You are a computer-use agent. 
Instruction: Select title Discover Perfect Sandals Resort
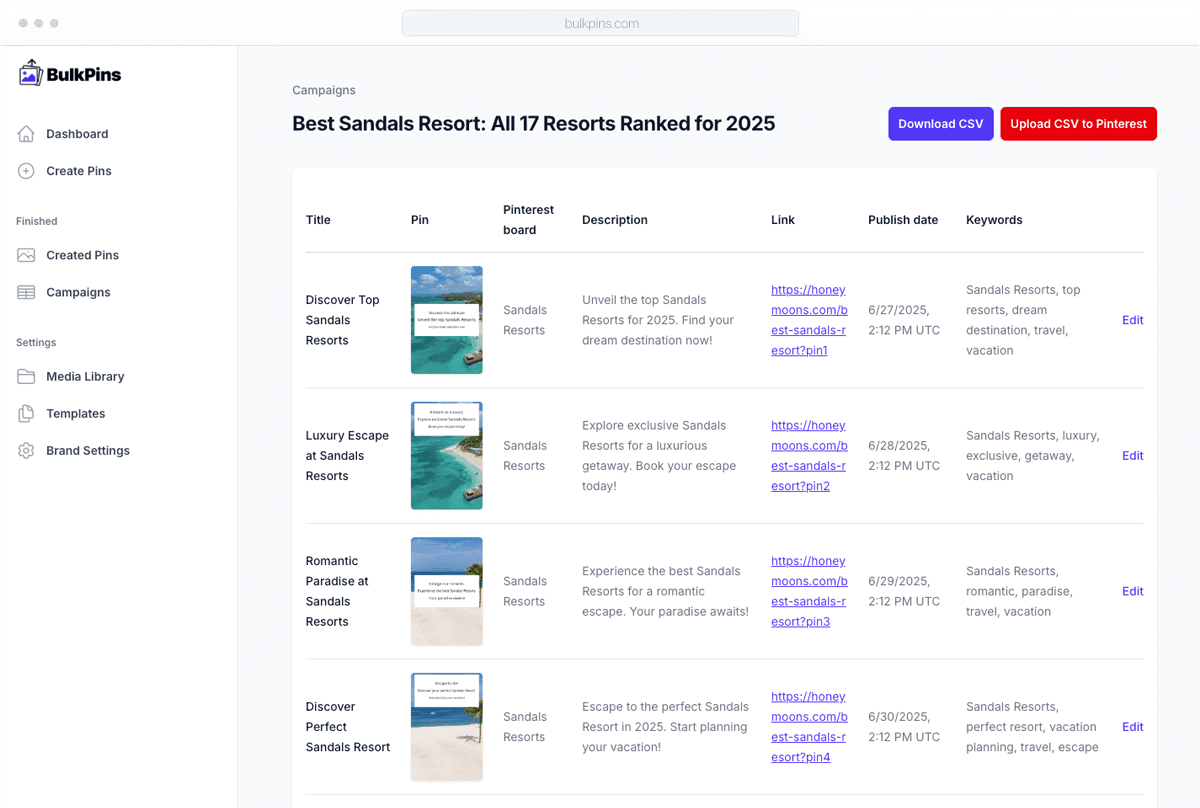click(x=348, y=727)
